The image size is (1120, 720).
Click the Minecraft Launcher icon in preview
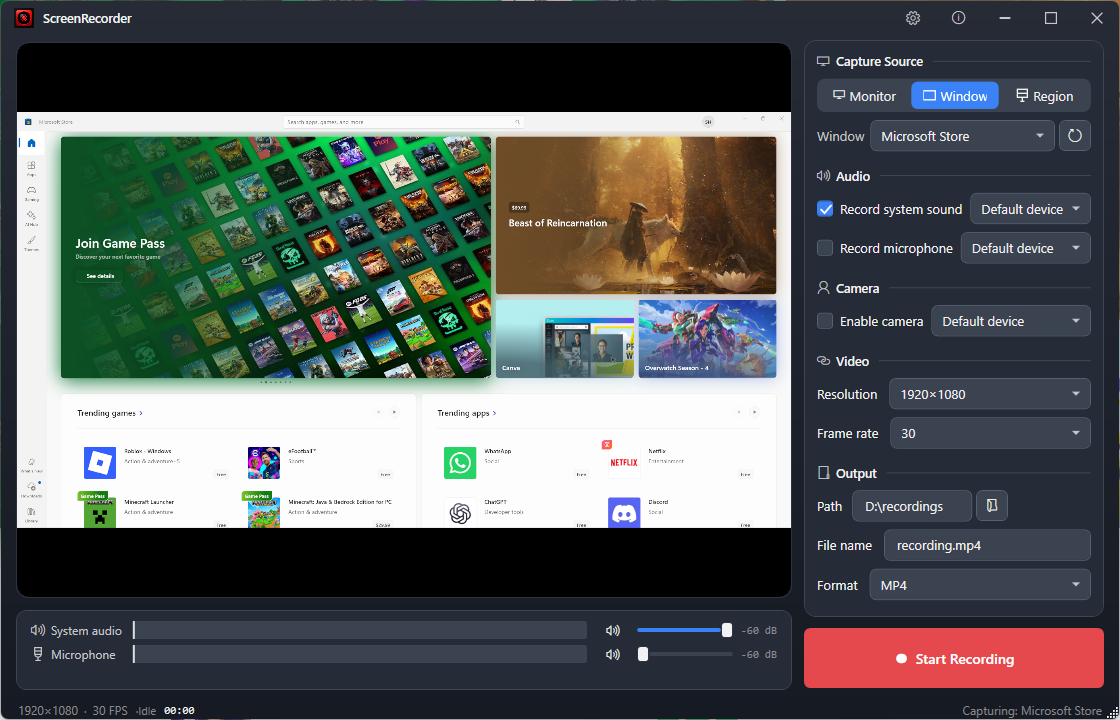point(100,513)
